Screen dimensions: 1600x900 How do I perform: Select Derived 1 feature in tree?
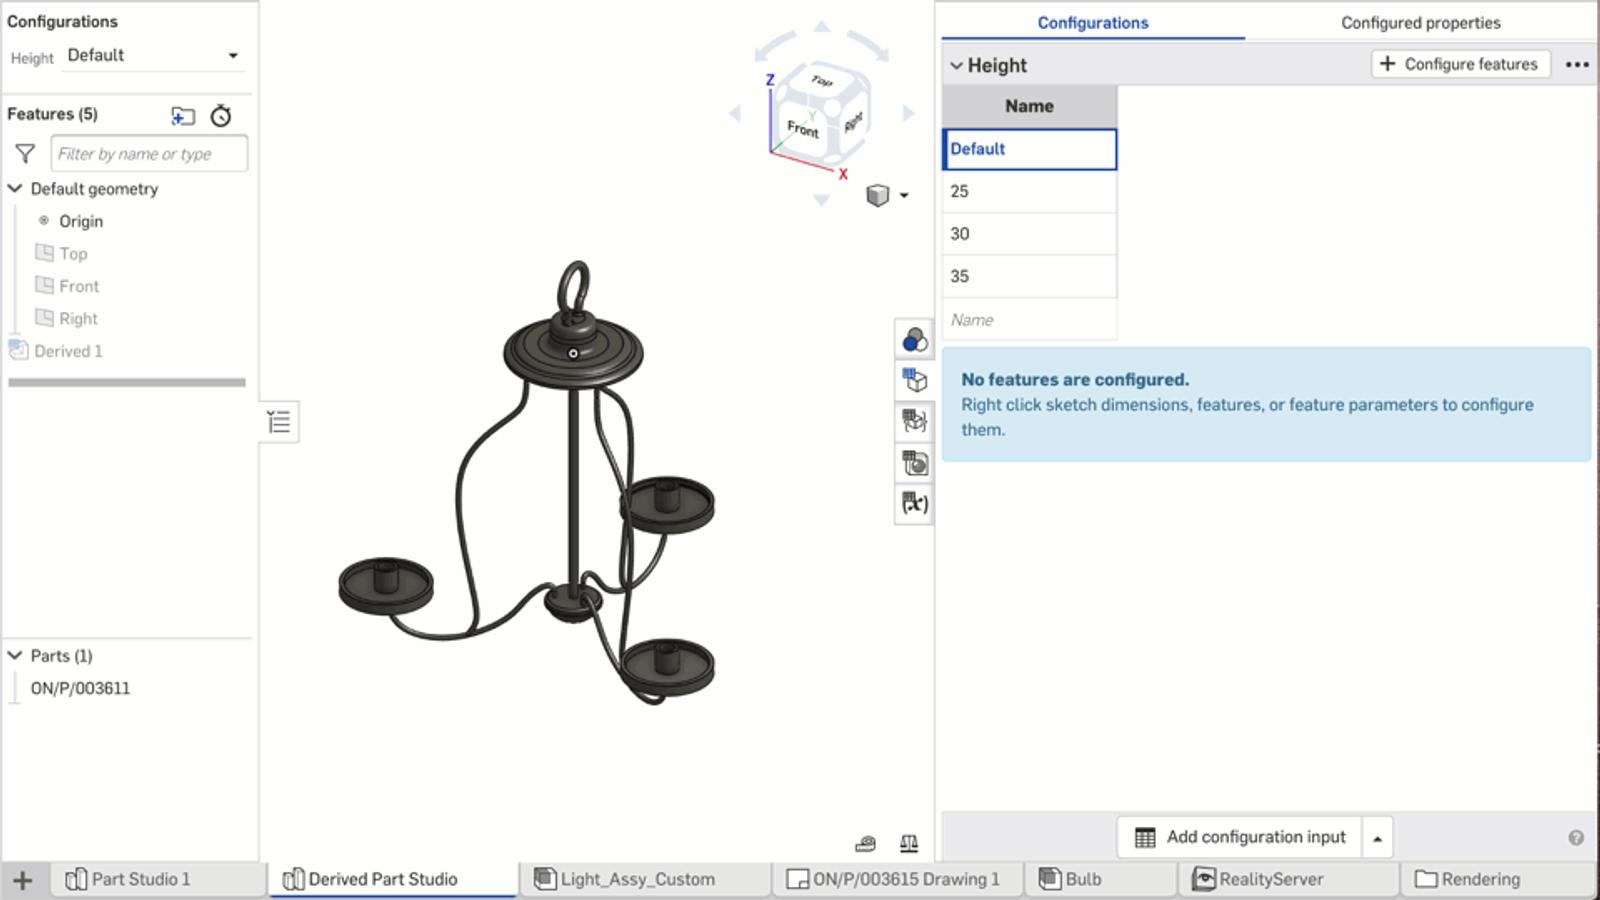[68, 351]
